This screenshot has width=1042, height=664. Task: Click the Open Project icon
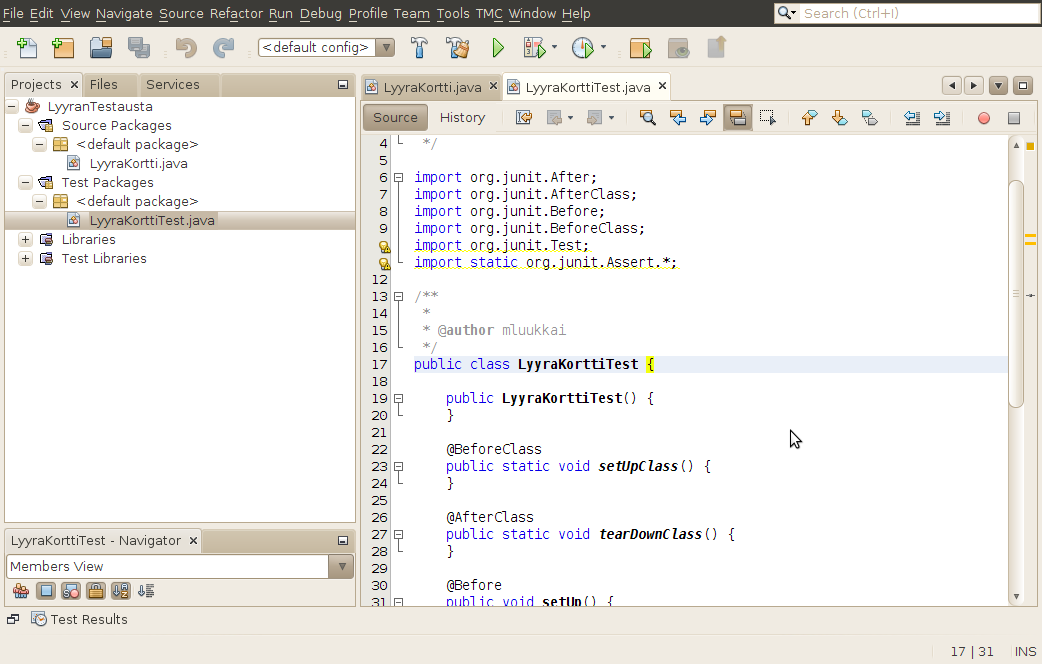point(101,47)
